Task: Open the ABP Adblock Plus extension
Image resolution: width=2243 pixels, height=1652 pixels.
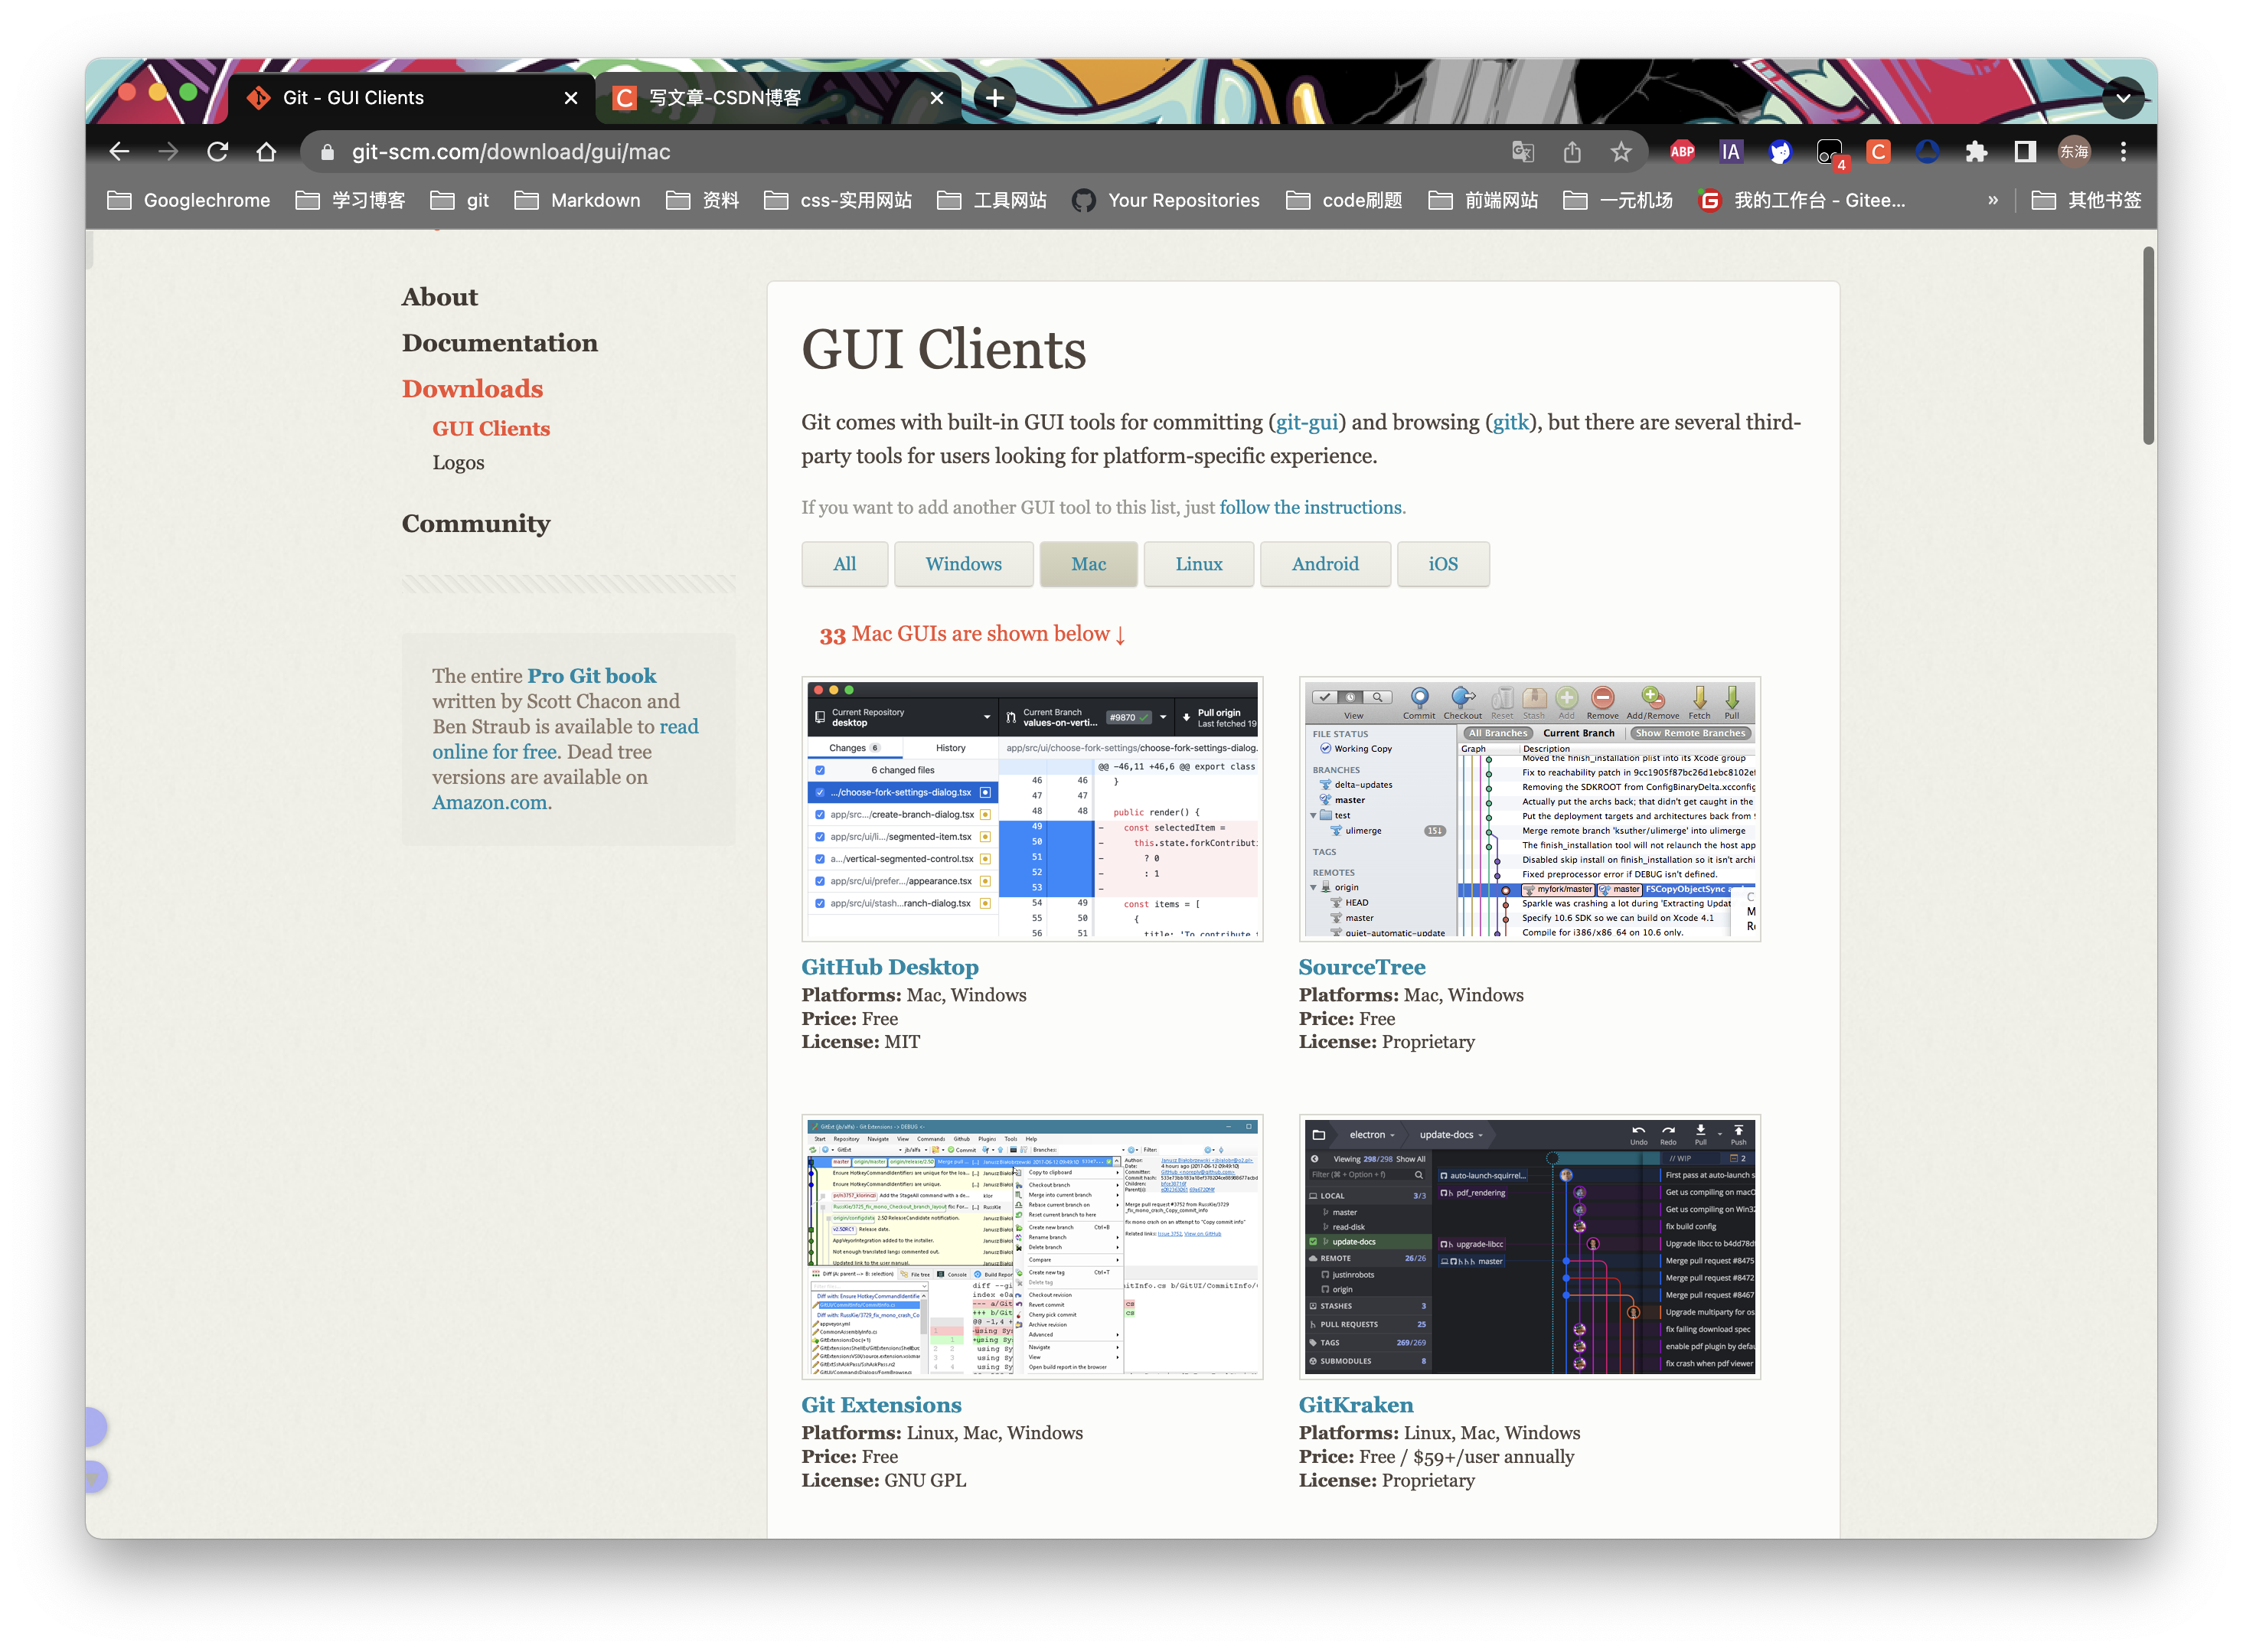Action: (x=1683, y=152)
